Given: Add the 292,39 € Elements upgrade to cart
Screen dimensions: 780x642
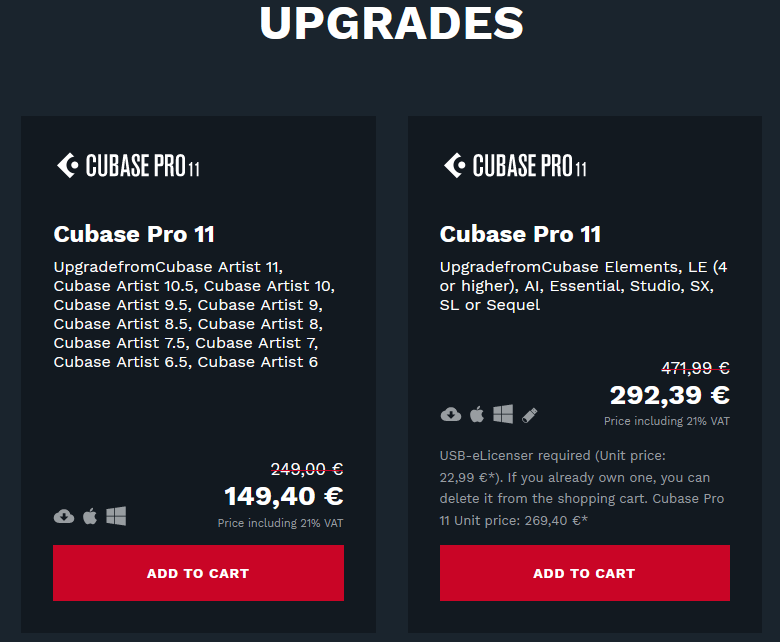Looking at the screenshot, I should click(584, 573).
